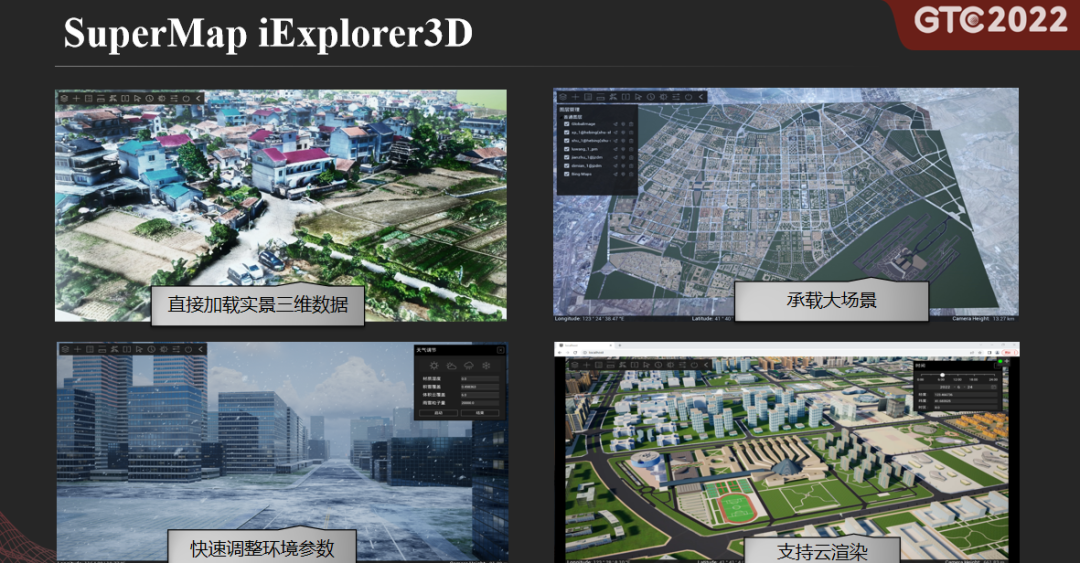The height and width of the screenshot is (563, 1080).
Task: Click the localhost address bar
Action: click(x=782, y=352)
